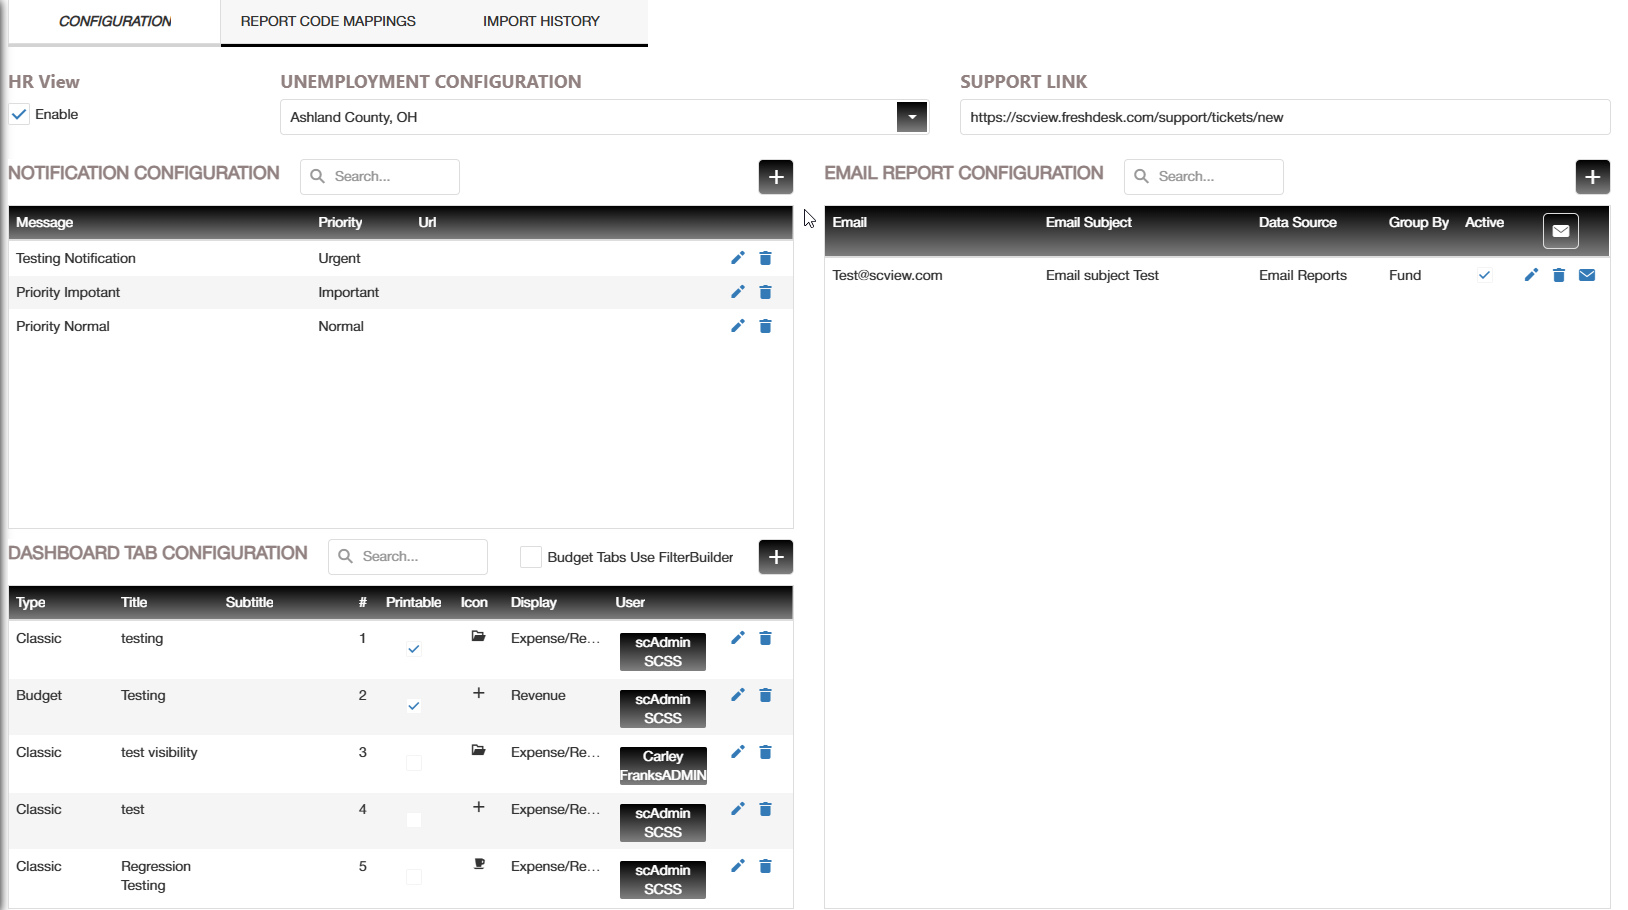Sort dashboard tabs by Display column
1628x910 pixels.
tap(534, 602)
